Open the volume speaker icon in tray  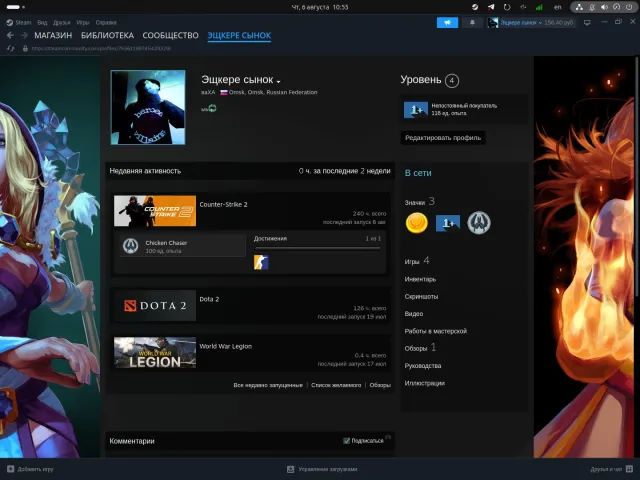point(604,7)
